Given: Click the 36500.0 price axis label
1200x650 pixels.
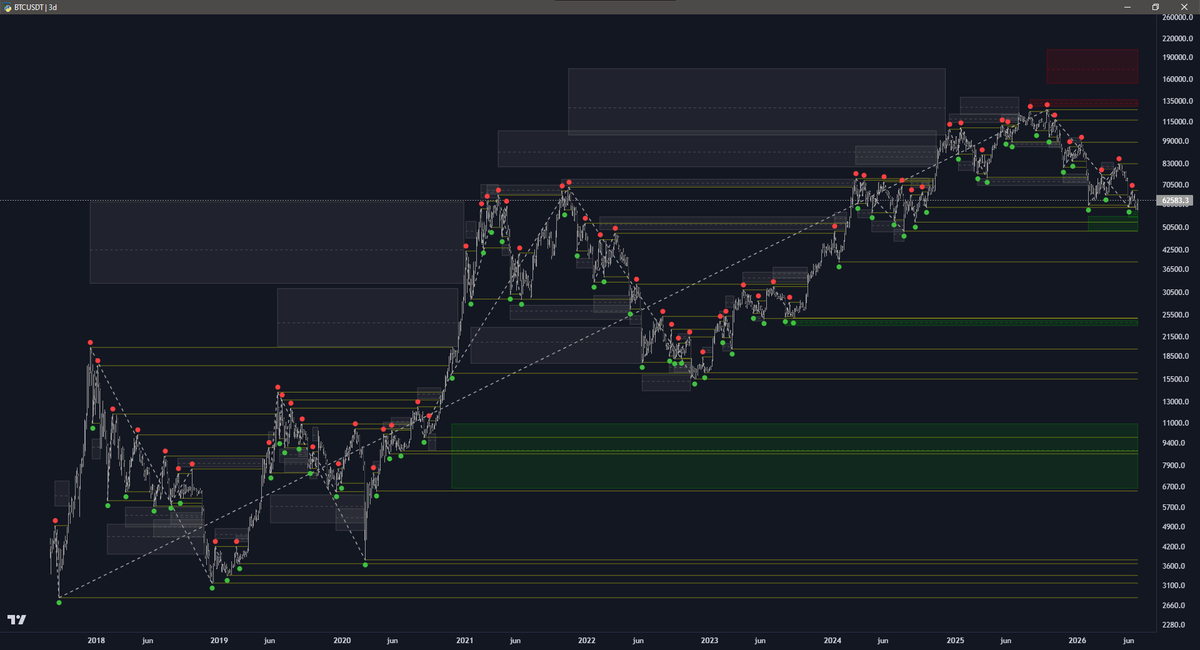Looking at the screenshot, I should tap(1176, 269).
